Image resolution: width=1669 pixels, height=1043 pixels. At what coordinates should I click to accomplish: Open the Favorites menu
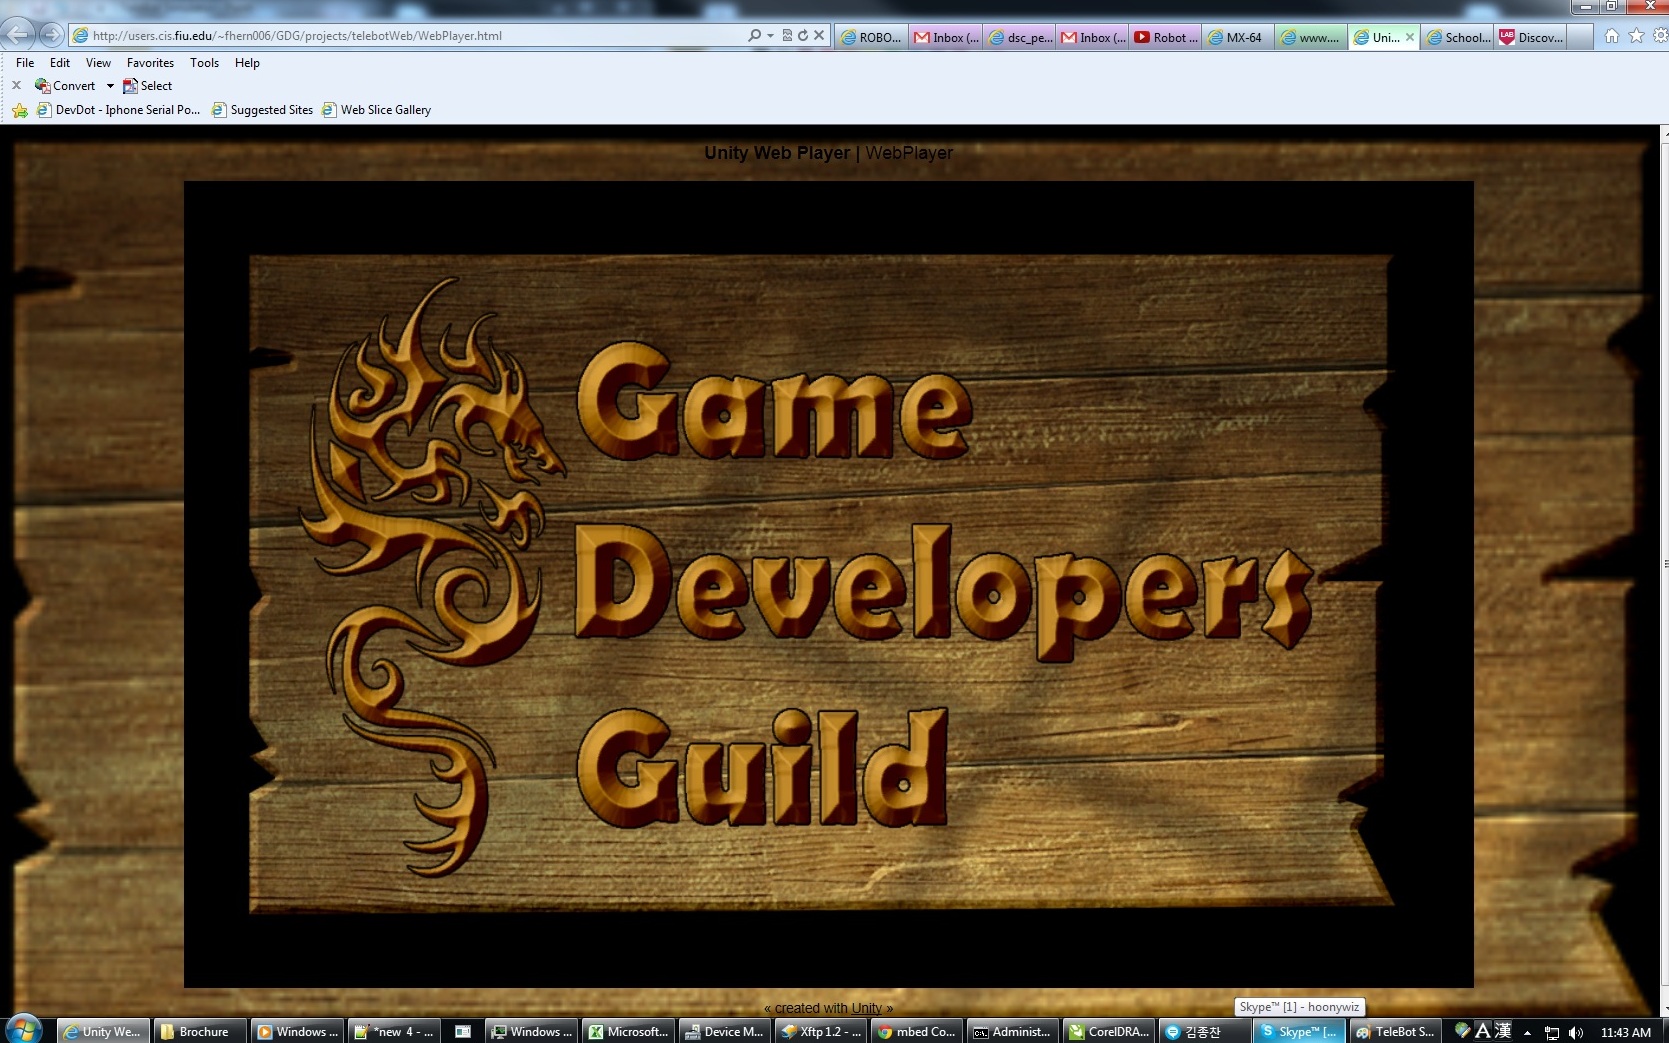click(150, 63)
